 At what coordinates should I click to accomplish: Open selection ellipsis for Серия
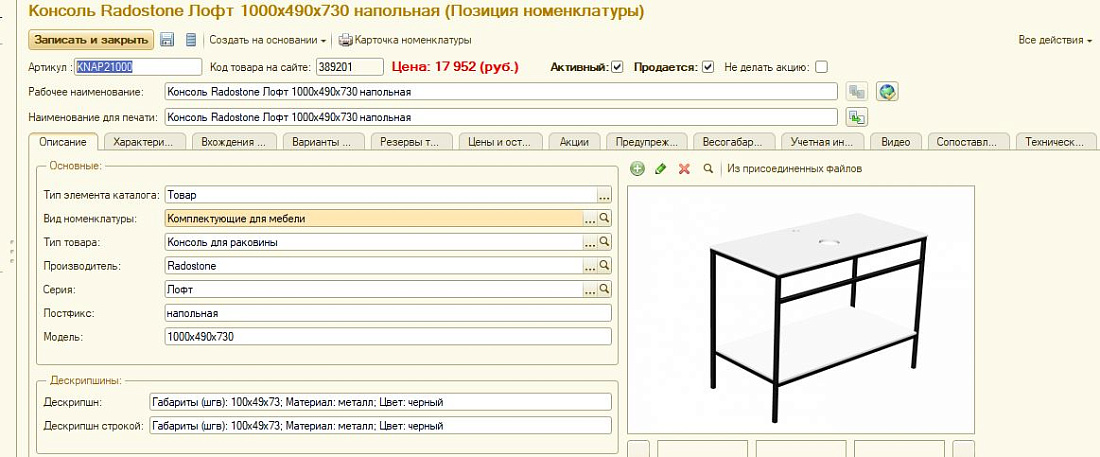click(x=590, y=289)
